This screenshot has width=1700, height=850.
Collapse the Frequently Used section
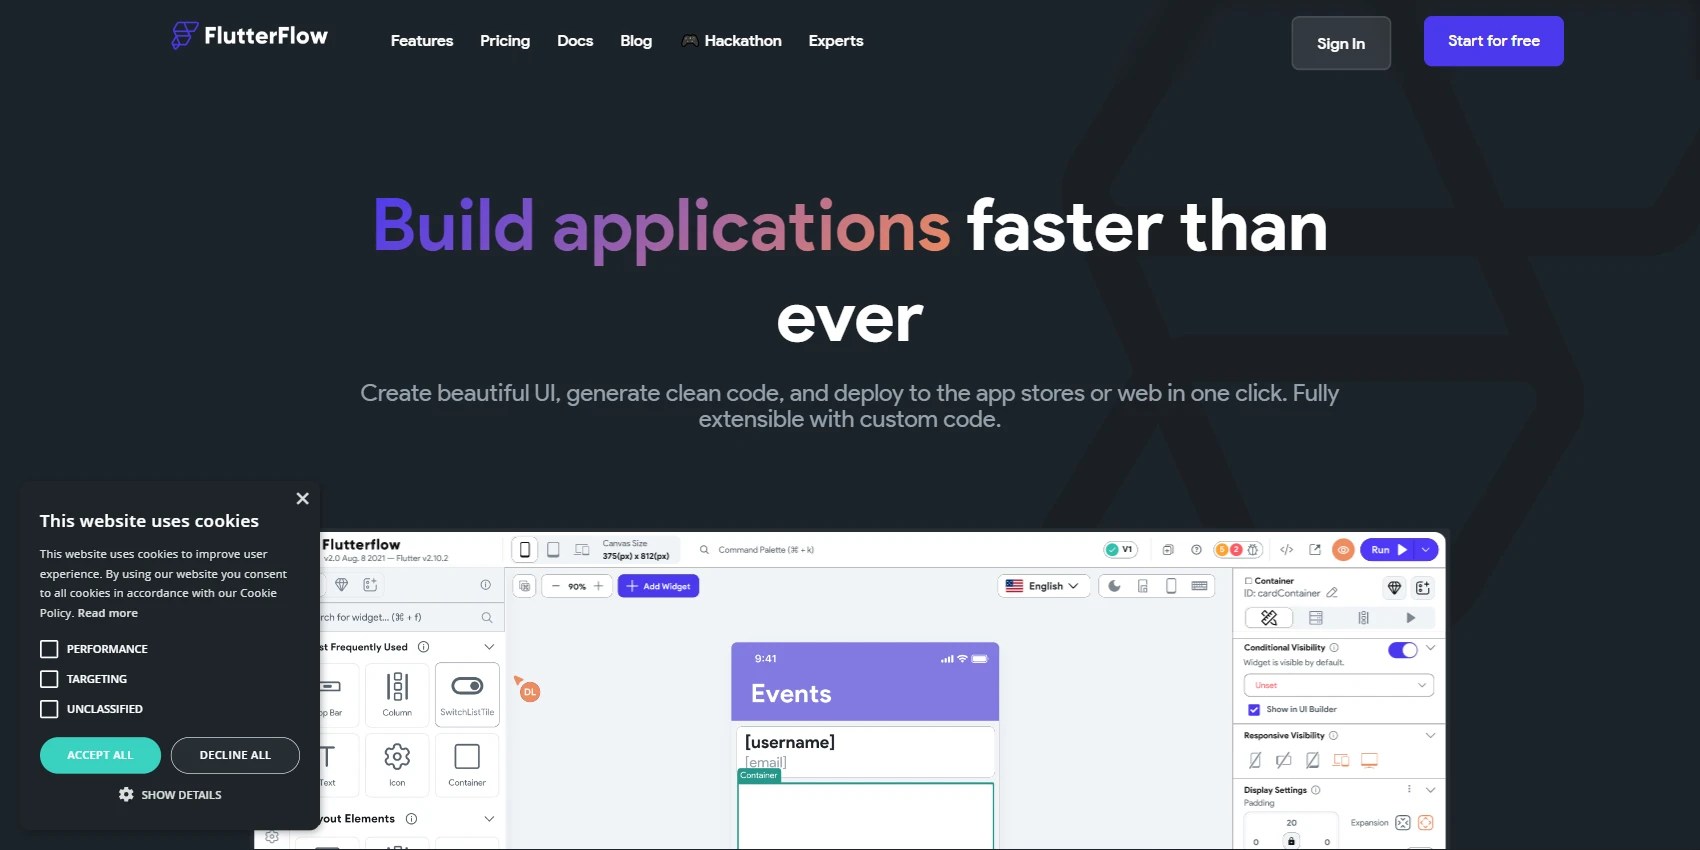489,647
